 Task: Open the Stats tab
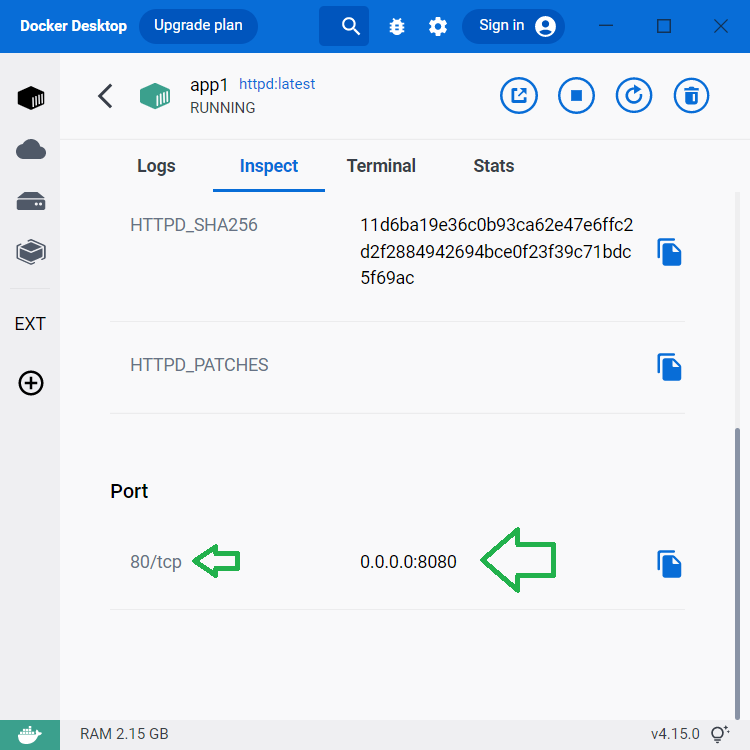click(494, 166)
